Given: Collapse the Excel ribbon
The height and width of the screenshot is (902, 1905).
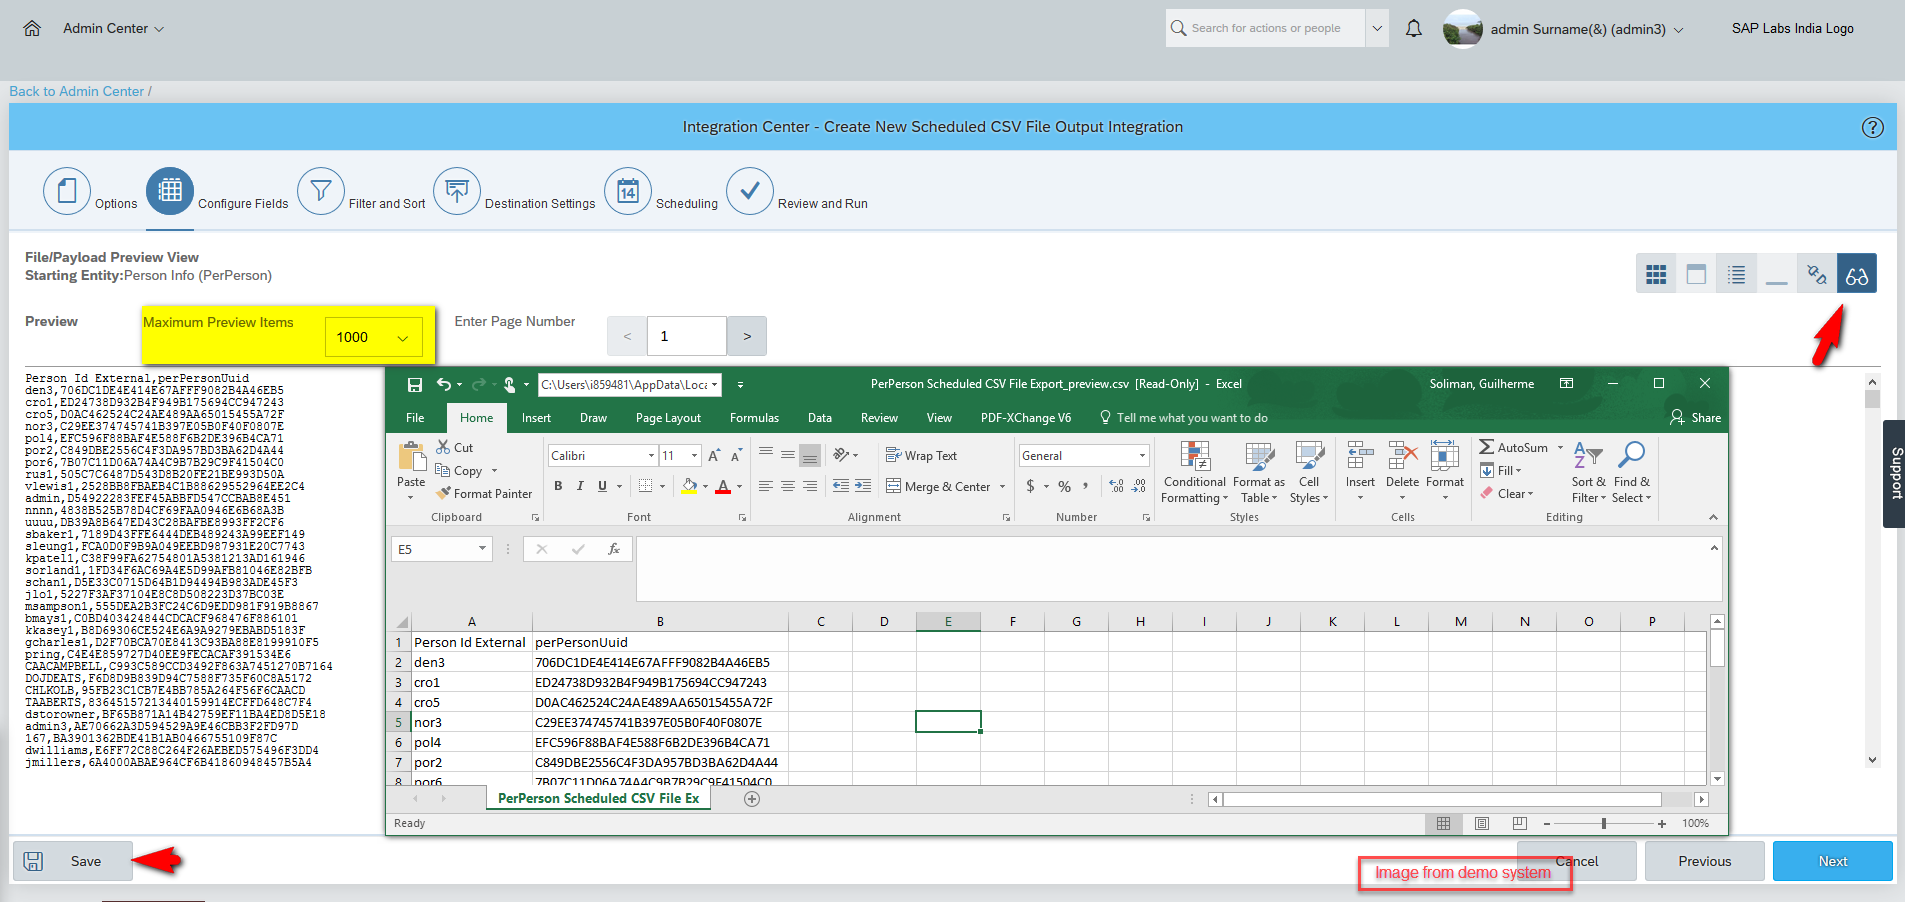Looking at the screenshot, I should click(x=1713, y=517).
